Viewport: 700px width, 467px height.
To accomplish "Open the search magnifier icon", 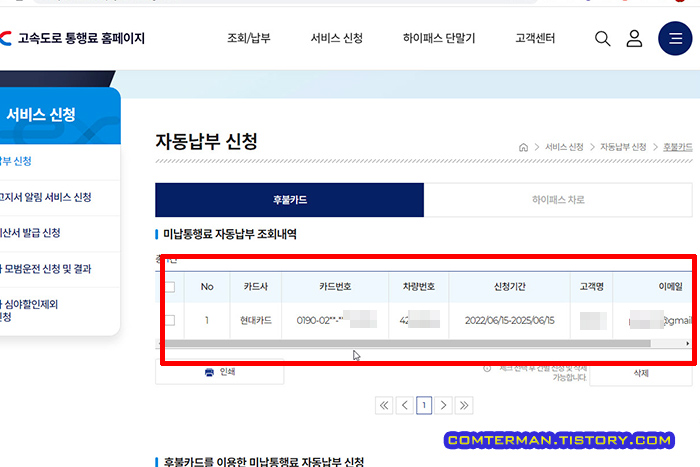I will point(602,39).
